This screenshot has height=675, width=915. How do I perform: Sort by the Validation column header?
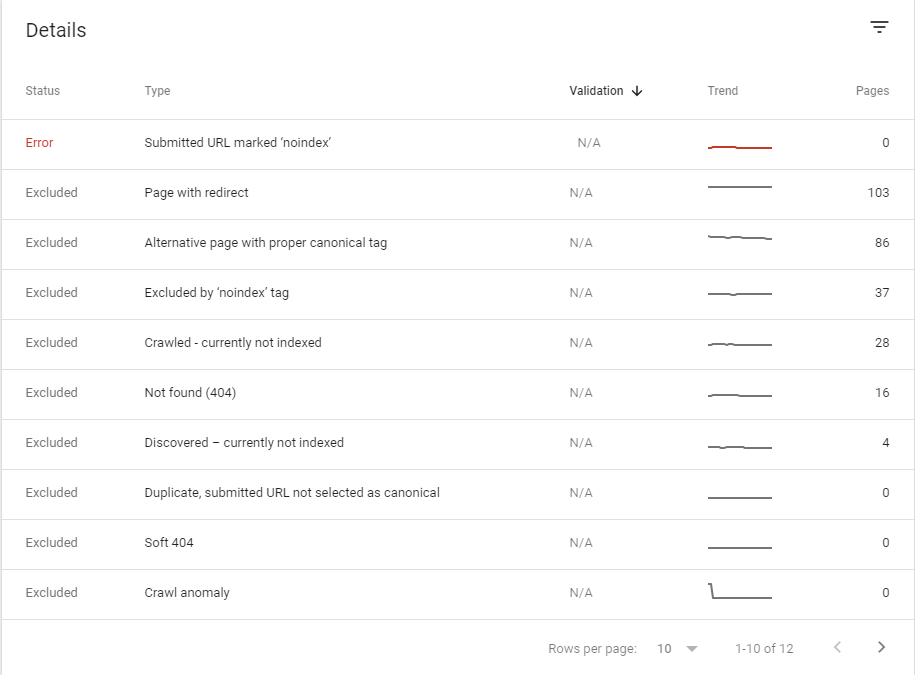pos(596,91)
